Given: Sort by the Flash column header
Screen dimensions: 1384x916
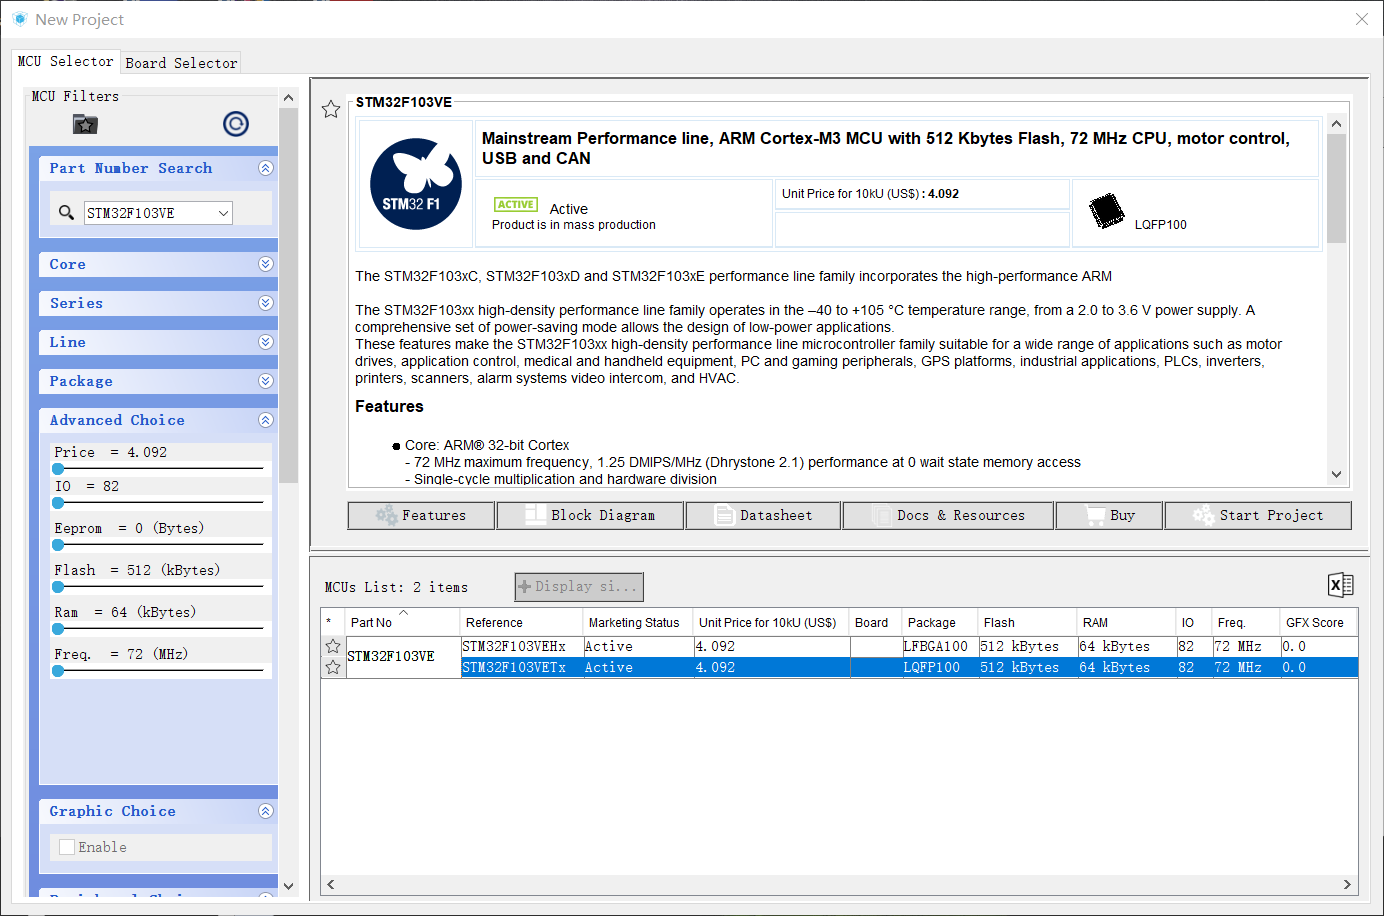Looking at the screenshot, I should (1027, 622).
